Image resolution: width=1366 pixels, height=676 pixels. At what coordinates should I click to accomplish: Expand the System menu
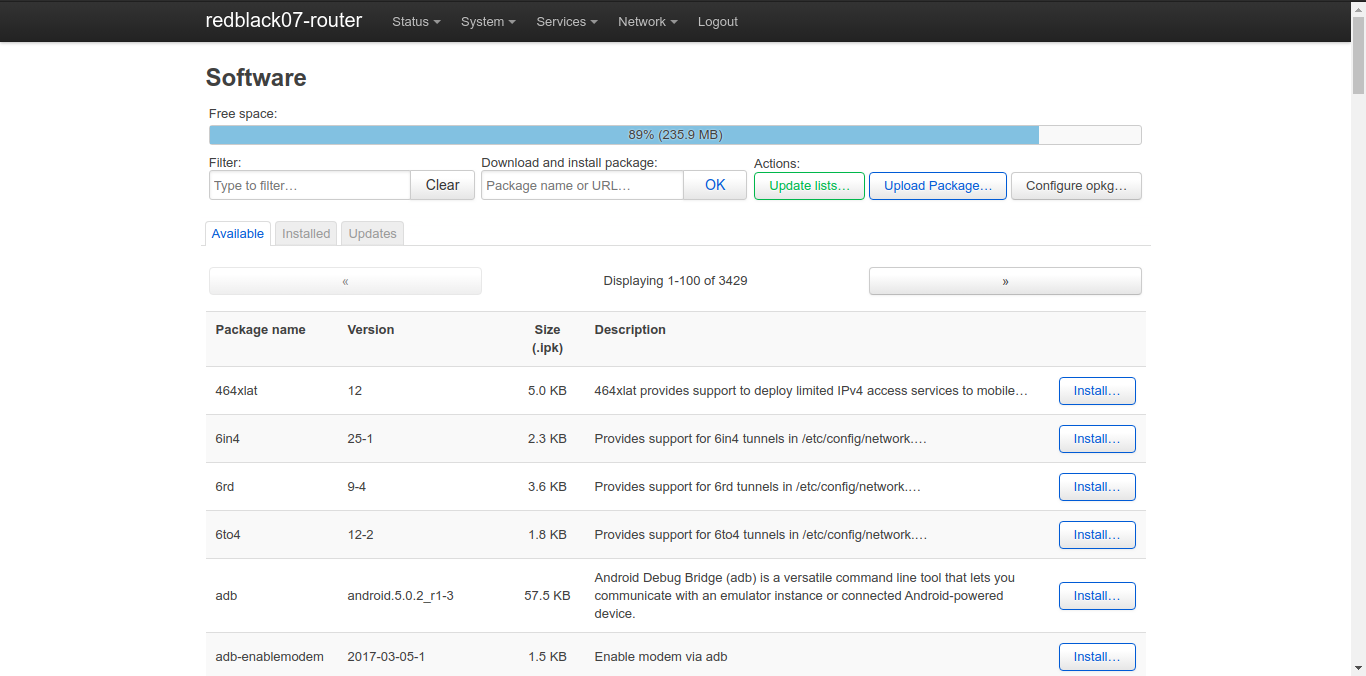(x=487, y=22)
